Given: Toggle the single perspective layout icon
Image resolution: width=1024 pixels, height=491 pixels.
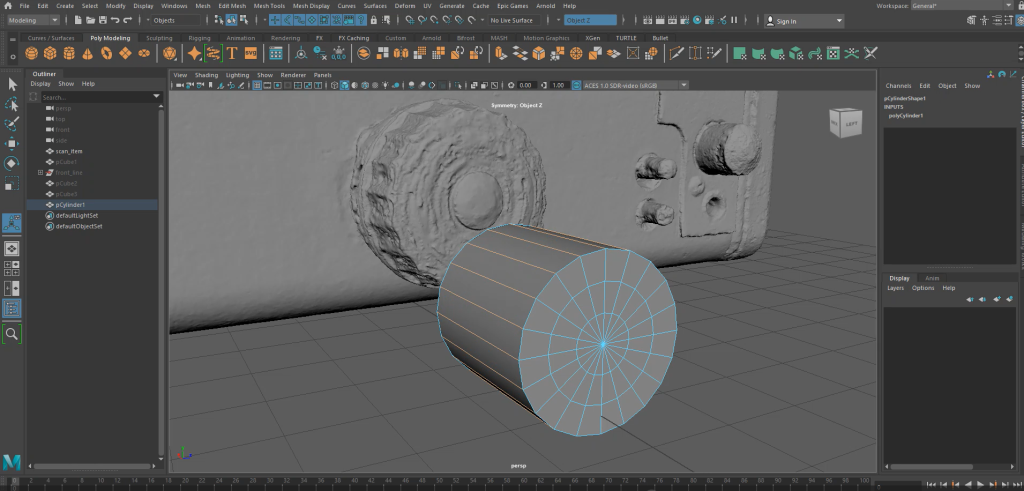Looking at the screenshot, I should pyautogui.click(x=12, y=249).
